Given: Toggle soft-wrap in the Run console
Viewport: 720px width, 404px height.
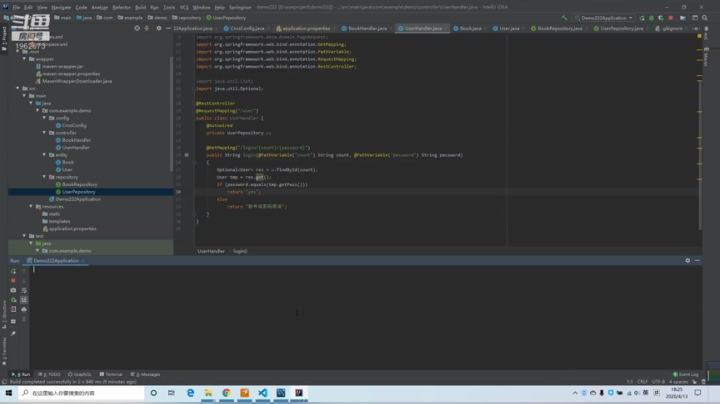Looking at the screenshot, I should click(x=24, y=290).
